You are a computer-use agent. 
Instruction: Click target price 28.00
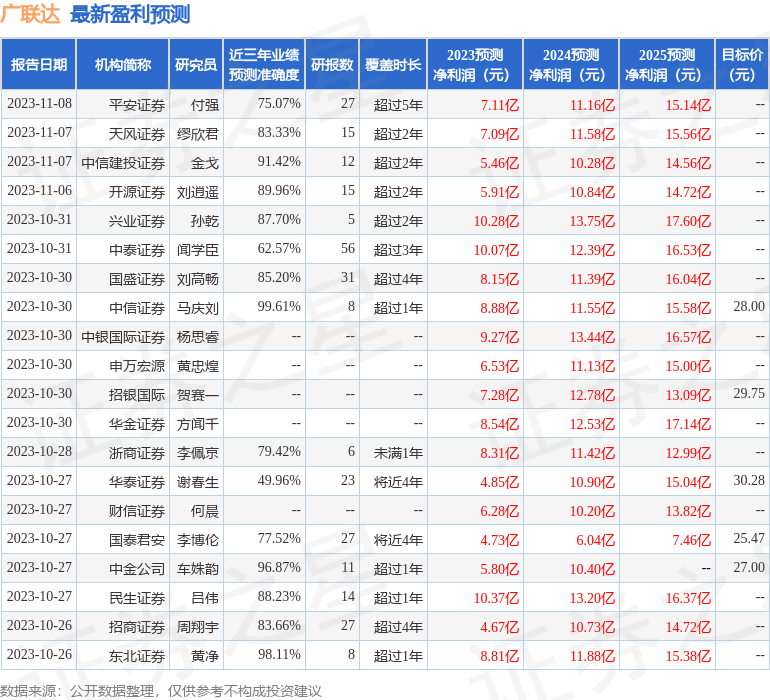point(749,306)
